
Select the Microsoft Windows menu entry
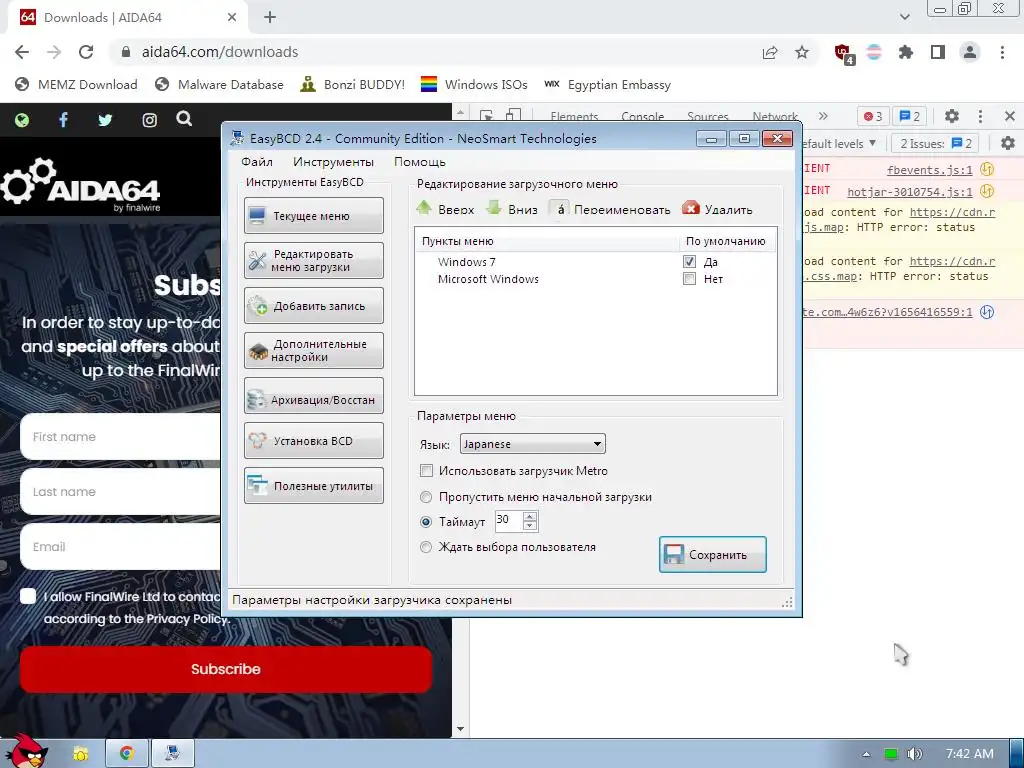coord(488,279)
